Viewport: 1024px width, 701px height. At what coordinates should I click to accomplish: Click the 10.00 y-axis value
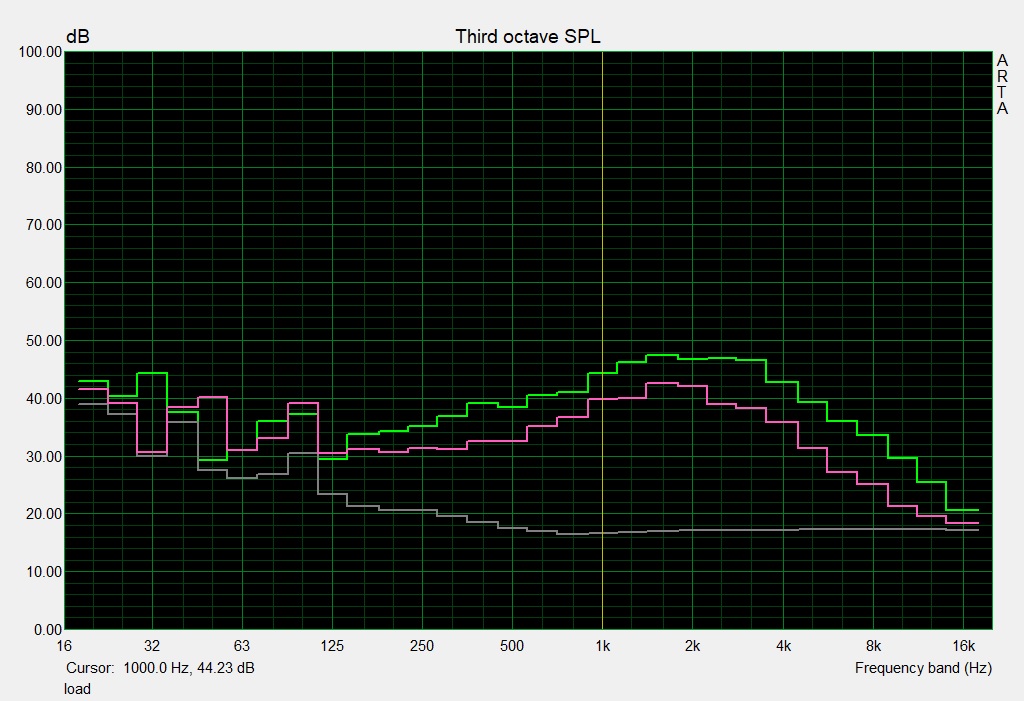(44, 572)
